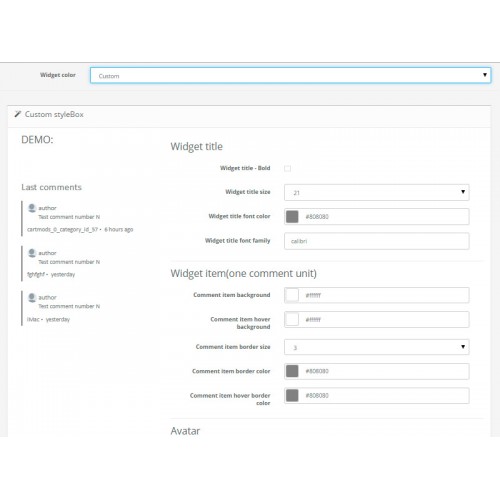Click the Widget title font family field

click(x=377, y=241)
